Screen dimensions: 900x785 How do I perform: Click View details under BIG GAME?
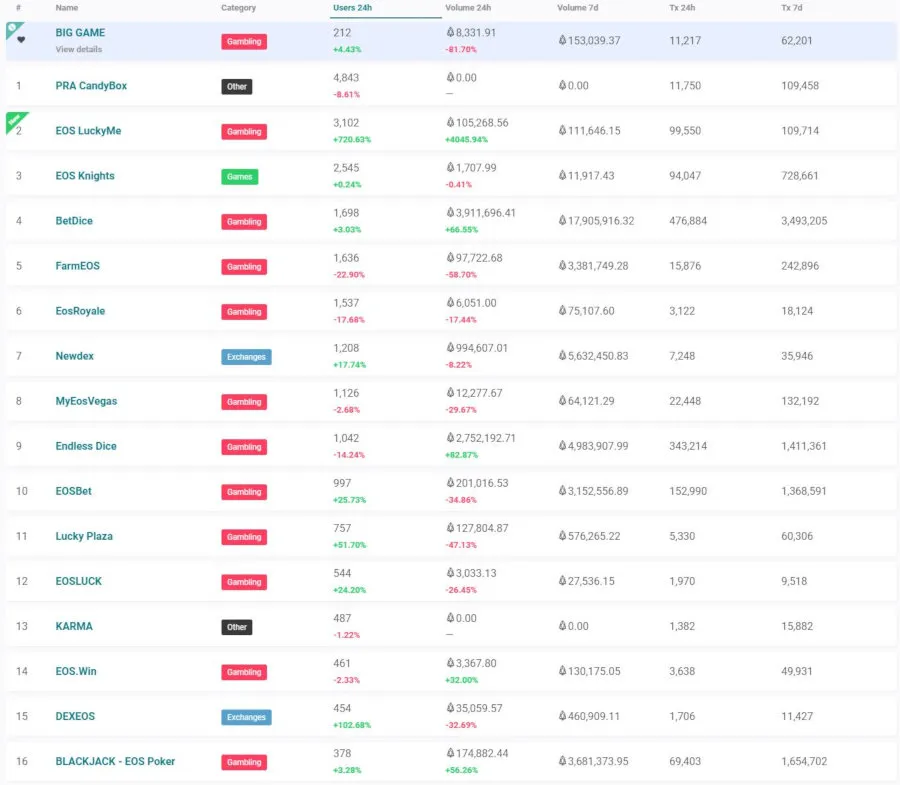(79, 49)
